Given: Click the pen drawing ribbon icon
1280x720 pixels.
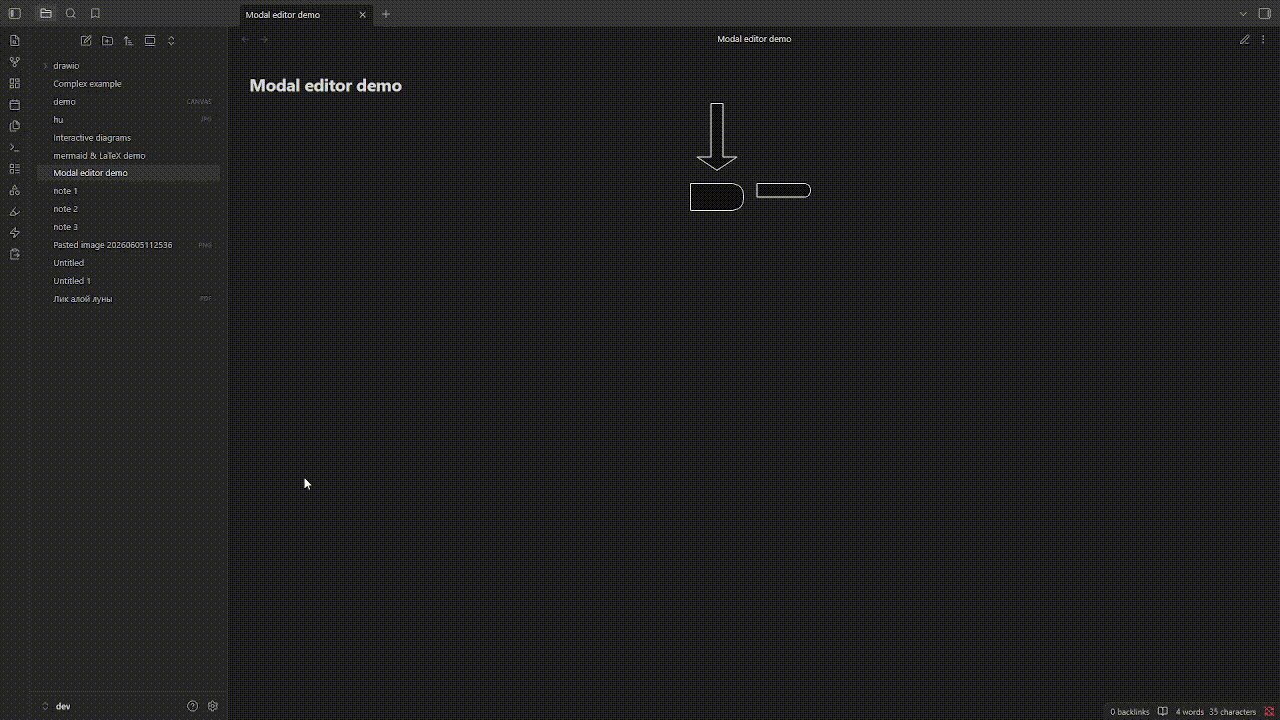Looking at the screenshot, I should [14, 211].
